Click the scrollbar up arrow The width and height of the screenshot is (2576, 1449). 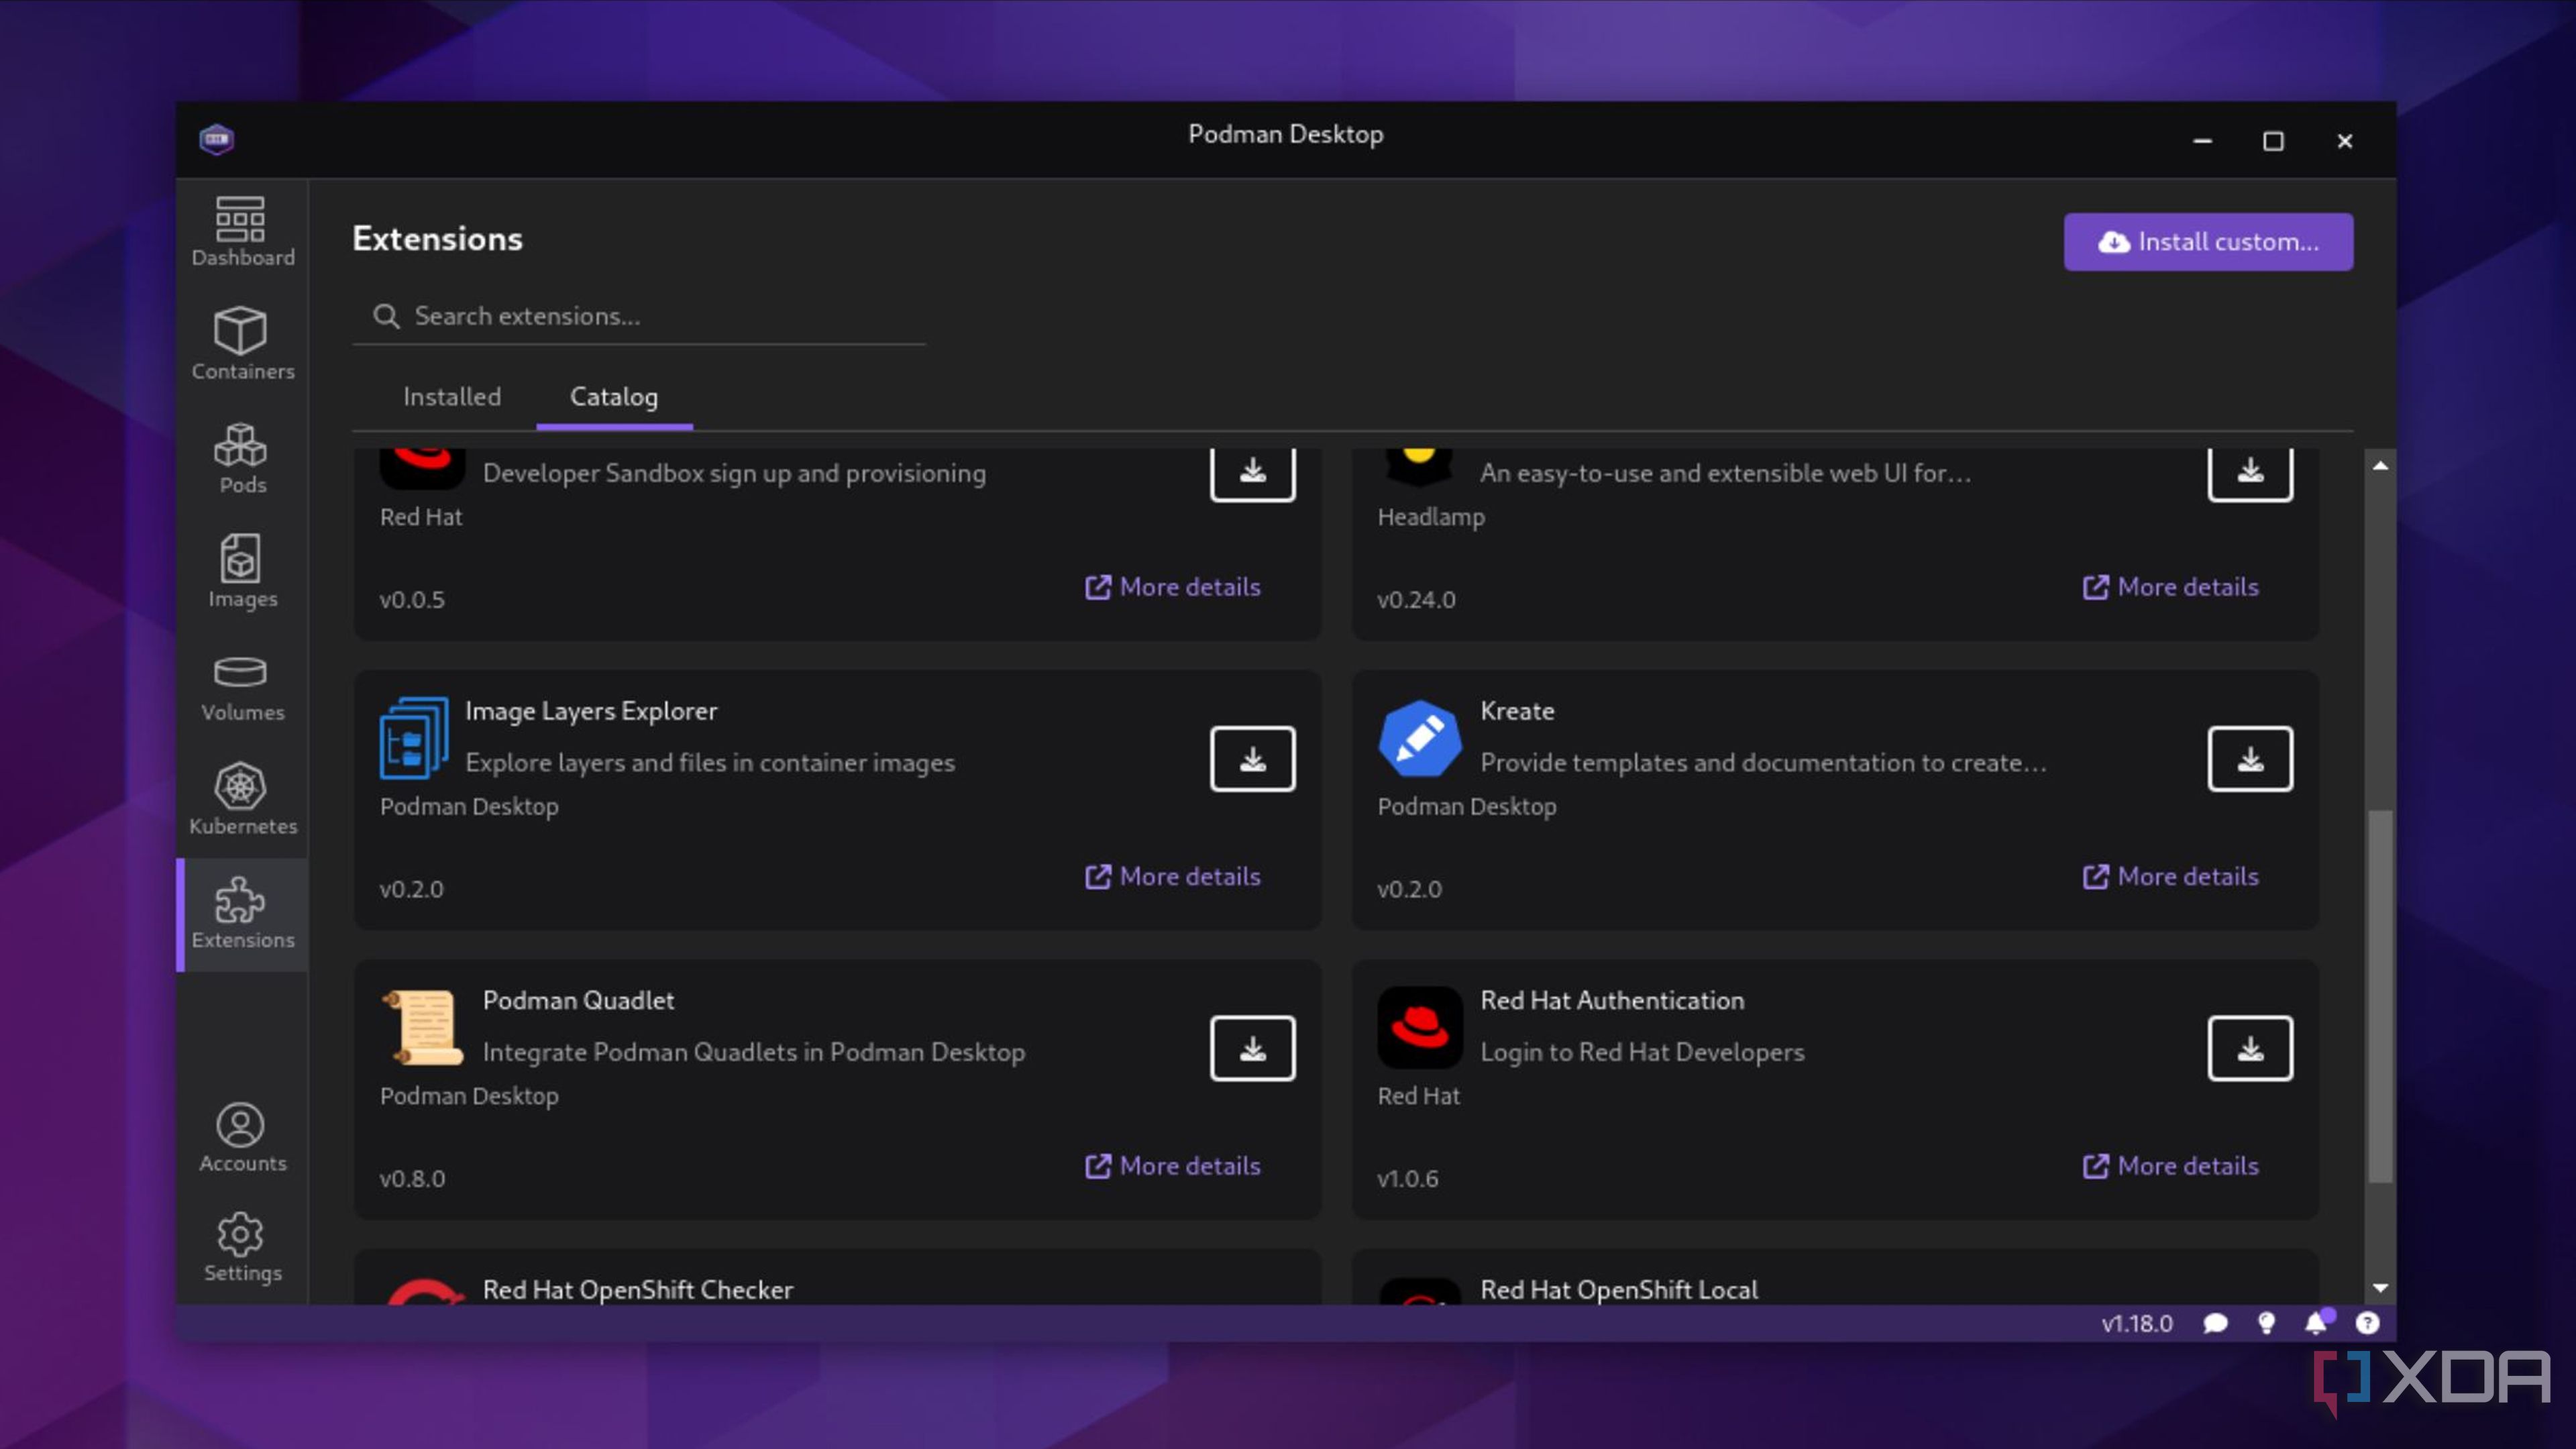pos(2380,466)
